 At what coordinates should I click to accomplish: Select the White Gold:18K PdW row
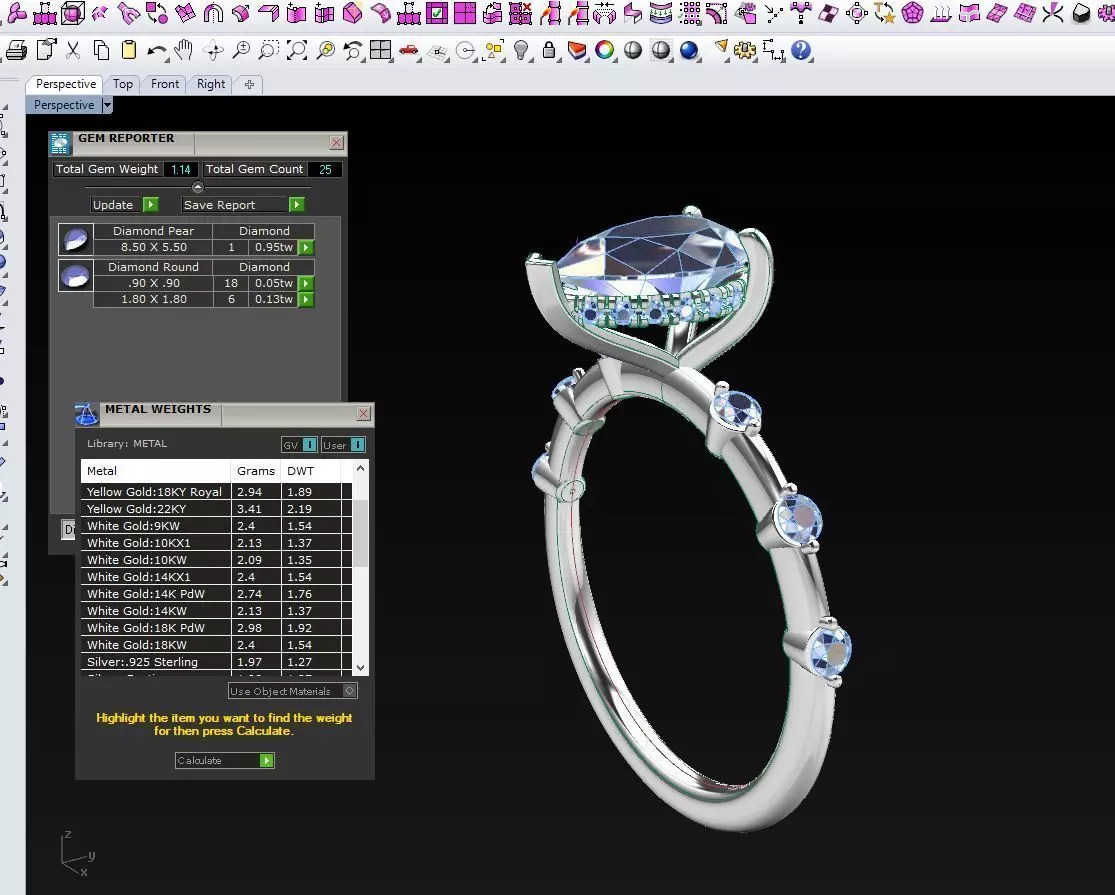coord(217,628)
